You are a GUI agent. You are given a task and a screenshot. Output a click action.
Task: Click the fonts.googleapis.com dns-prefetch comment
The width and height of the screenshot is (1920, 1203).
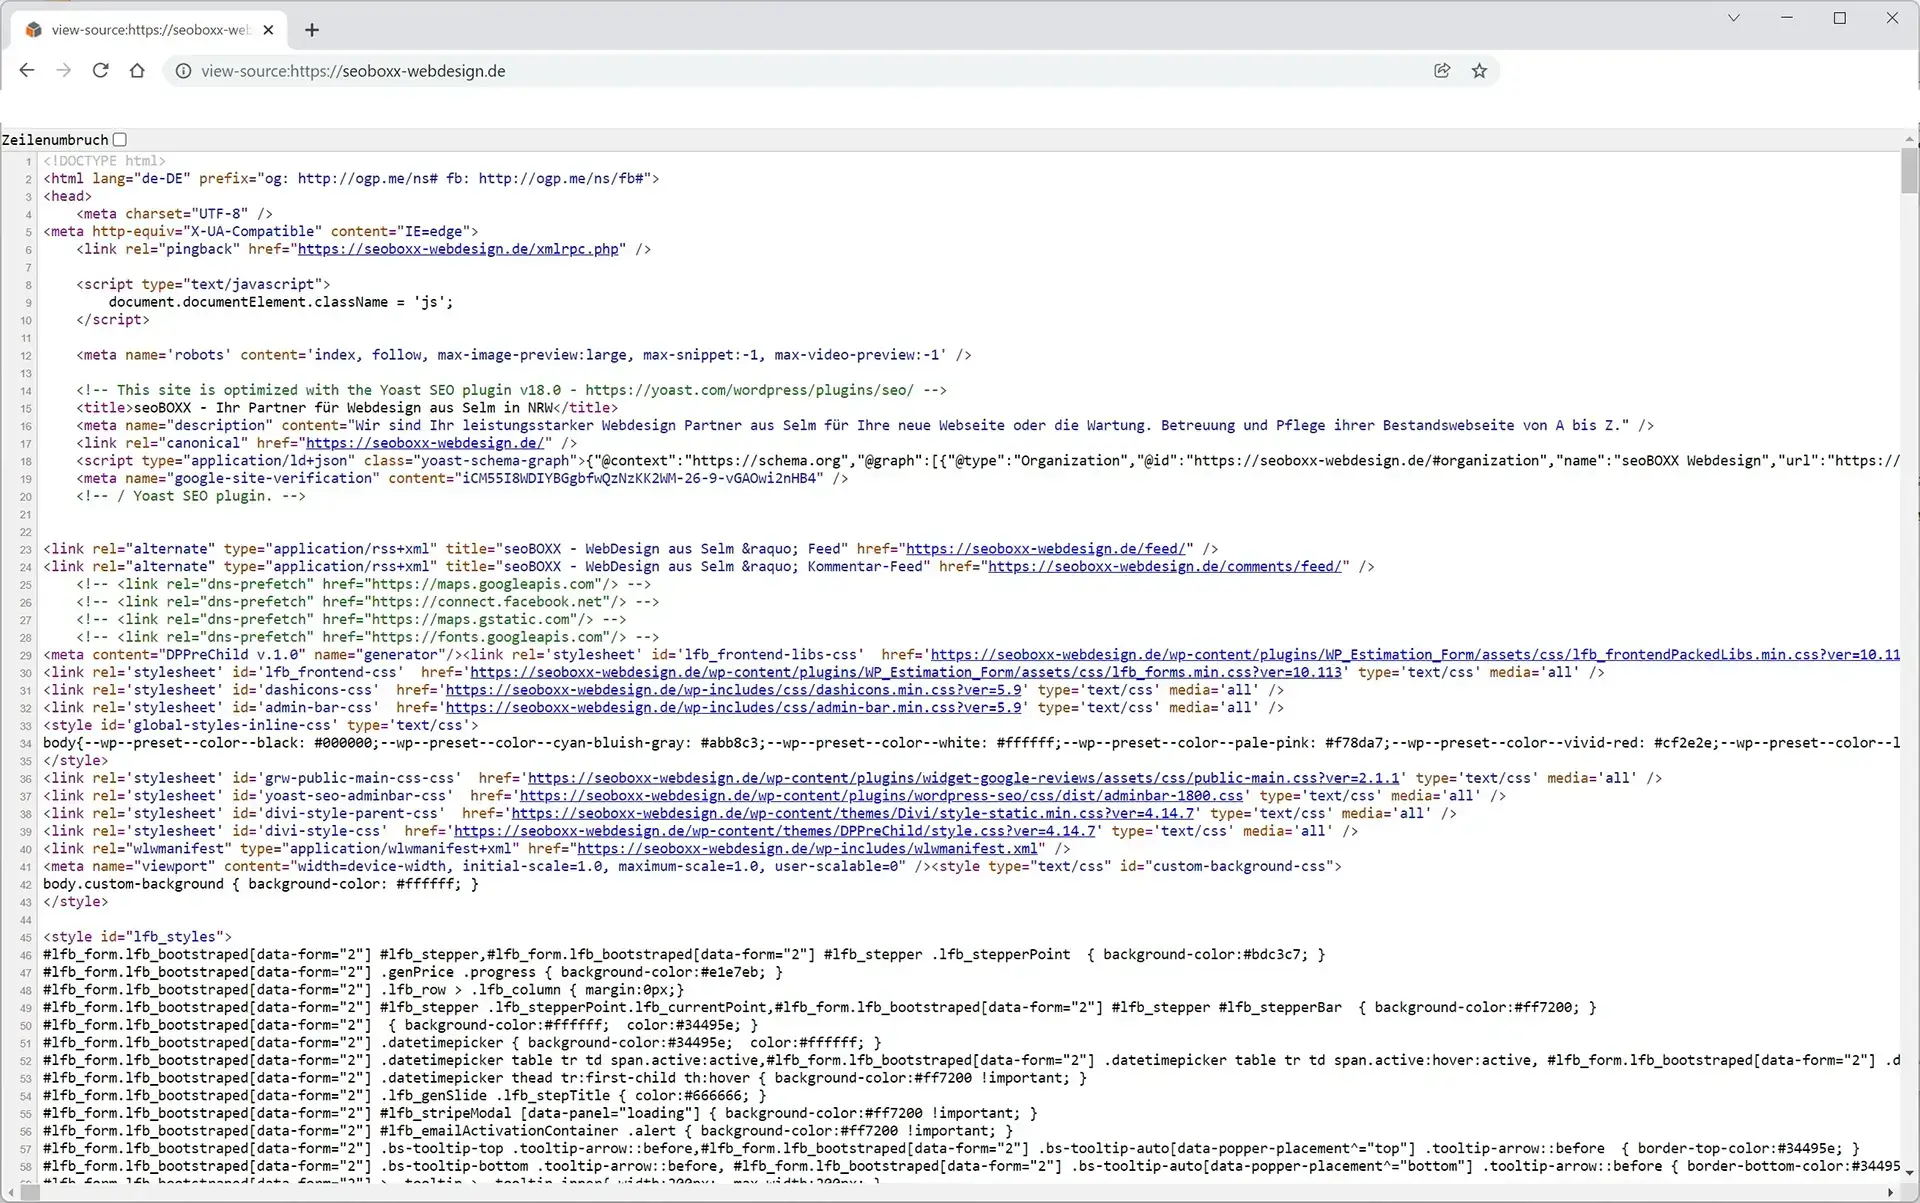click(x=368, y=637)
